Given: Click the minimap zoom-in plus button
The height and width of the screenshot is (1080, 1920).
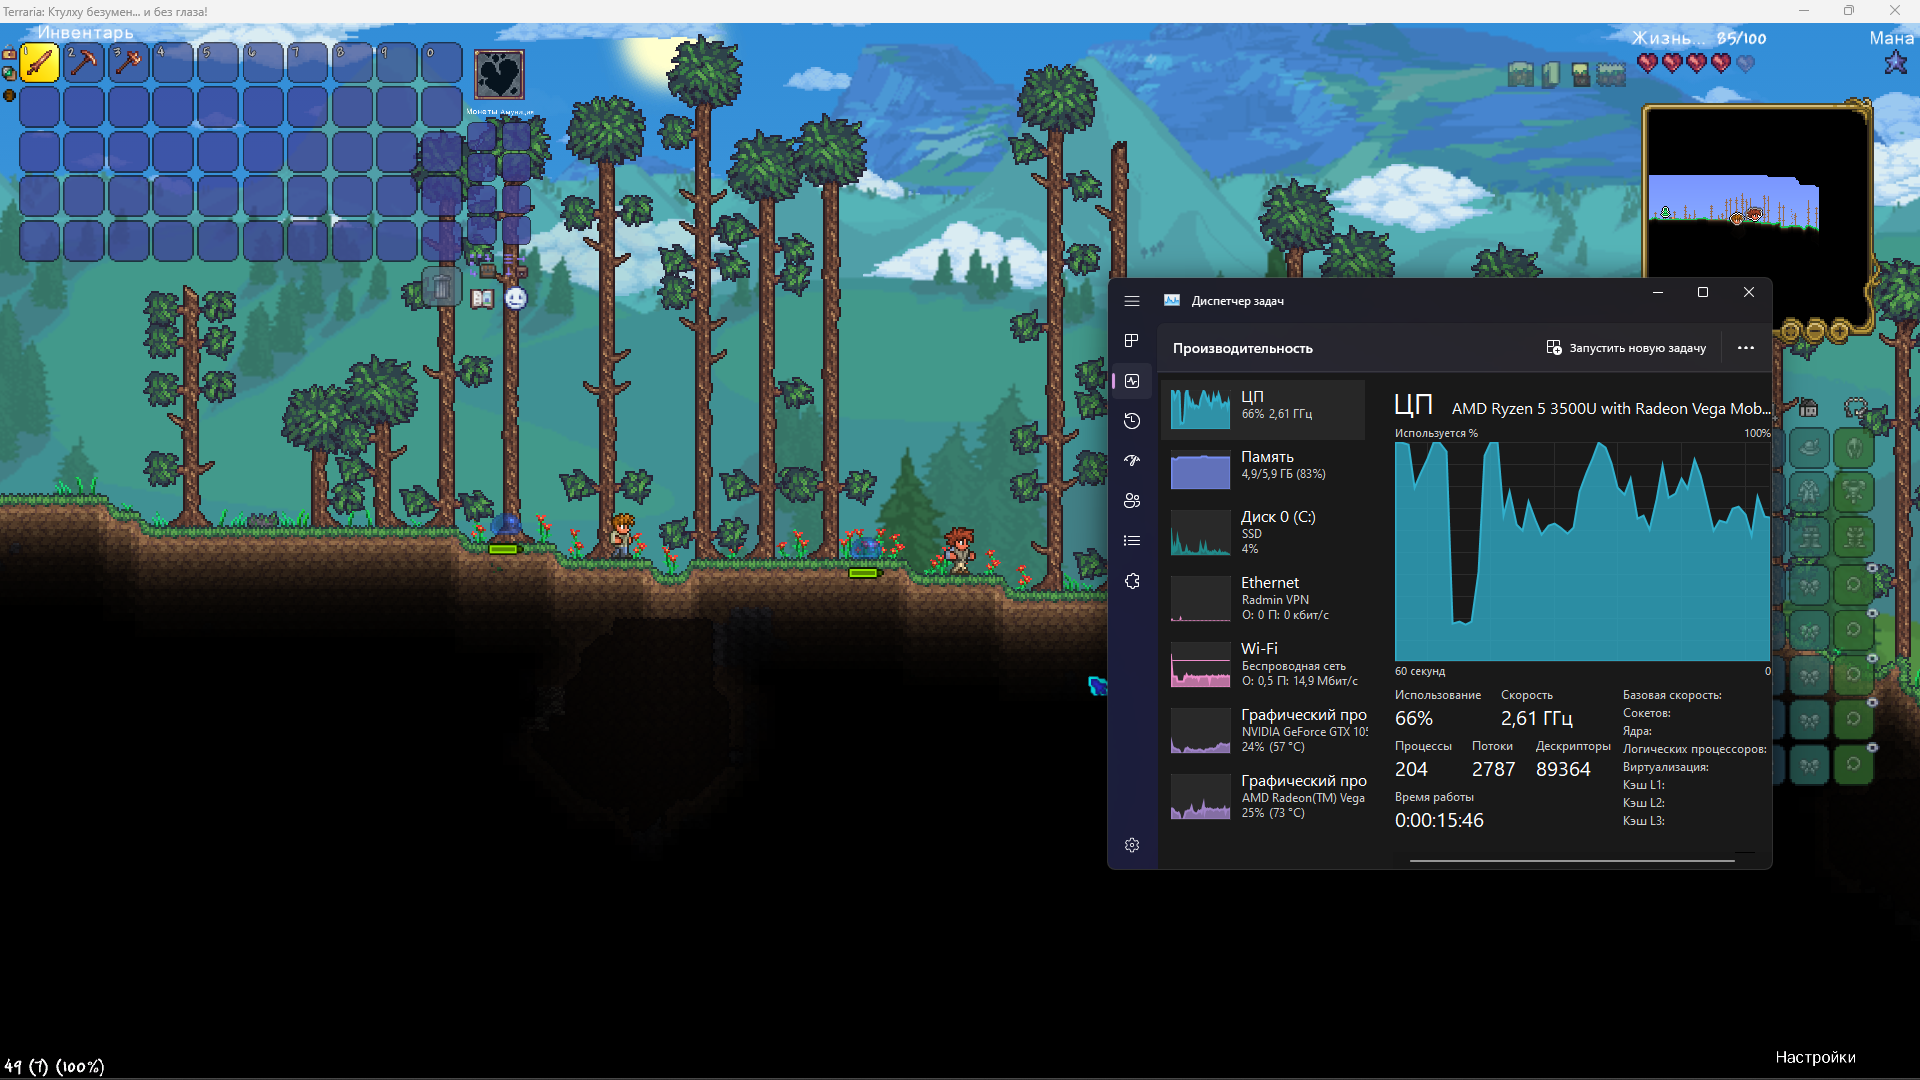Looking at the screenshot, I should pos(1840,330).
